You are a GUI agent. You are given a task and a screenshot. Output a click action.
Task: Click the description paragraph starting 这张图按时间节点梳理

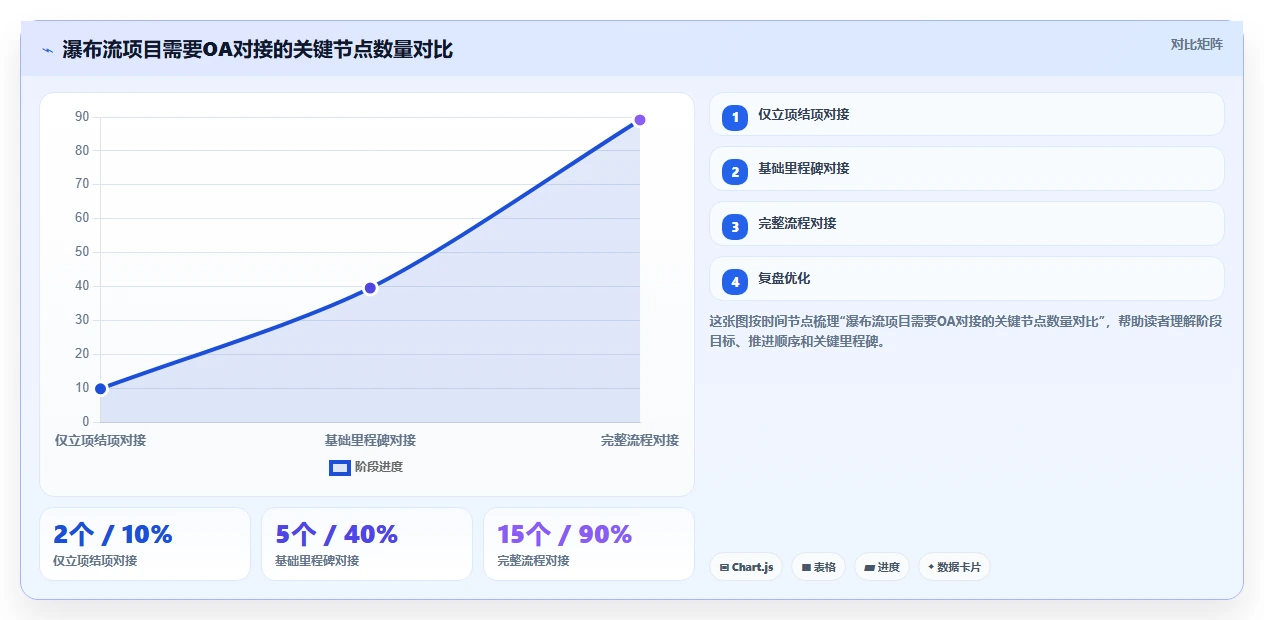point(966,331)
